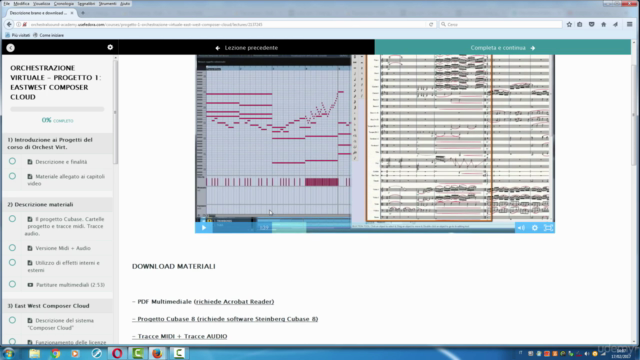The height and width of the screenshot is (360, 640).
Task: Open video player settings gear
Action: [535, 228]
